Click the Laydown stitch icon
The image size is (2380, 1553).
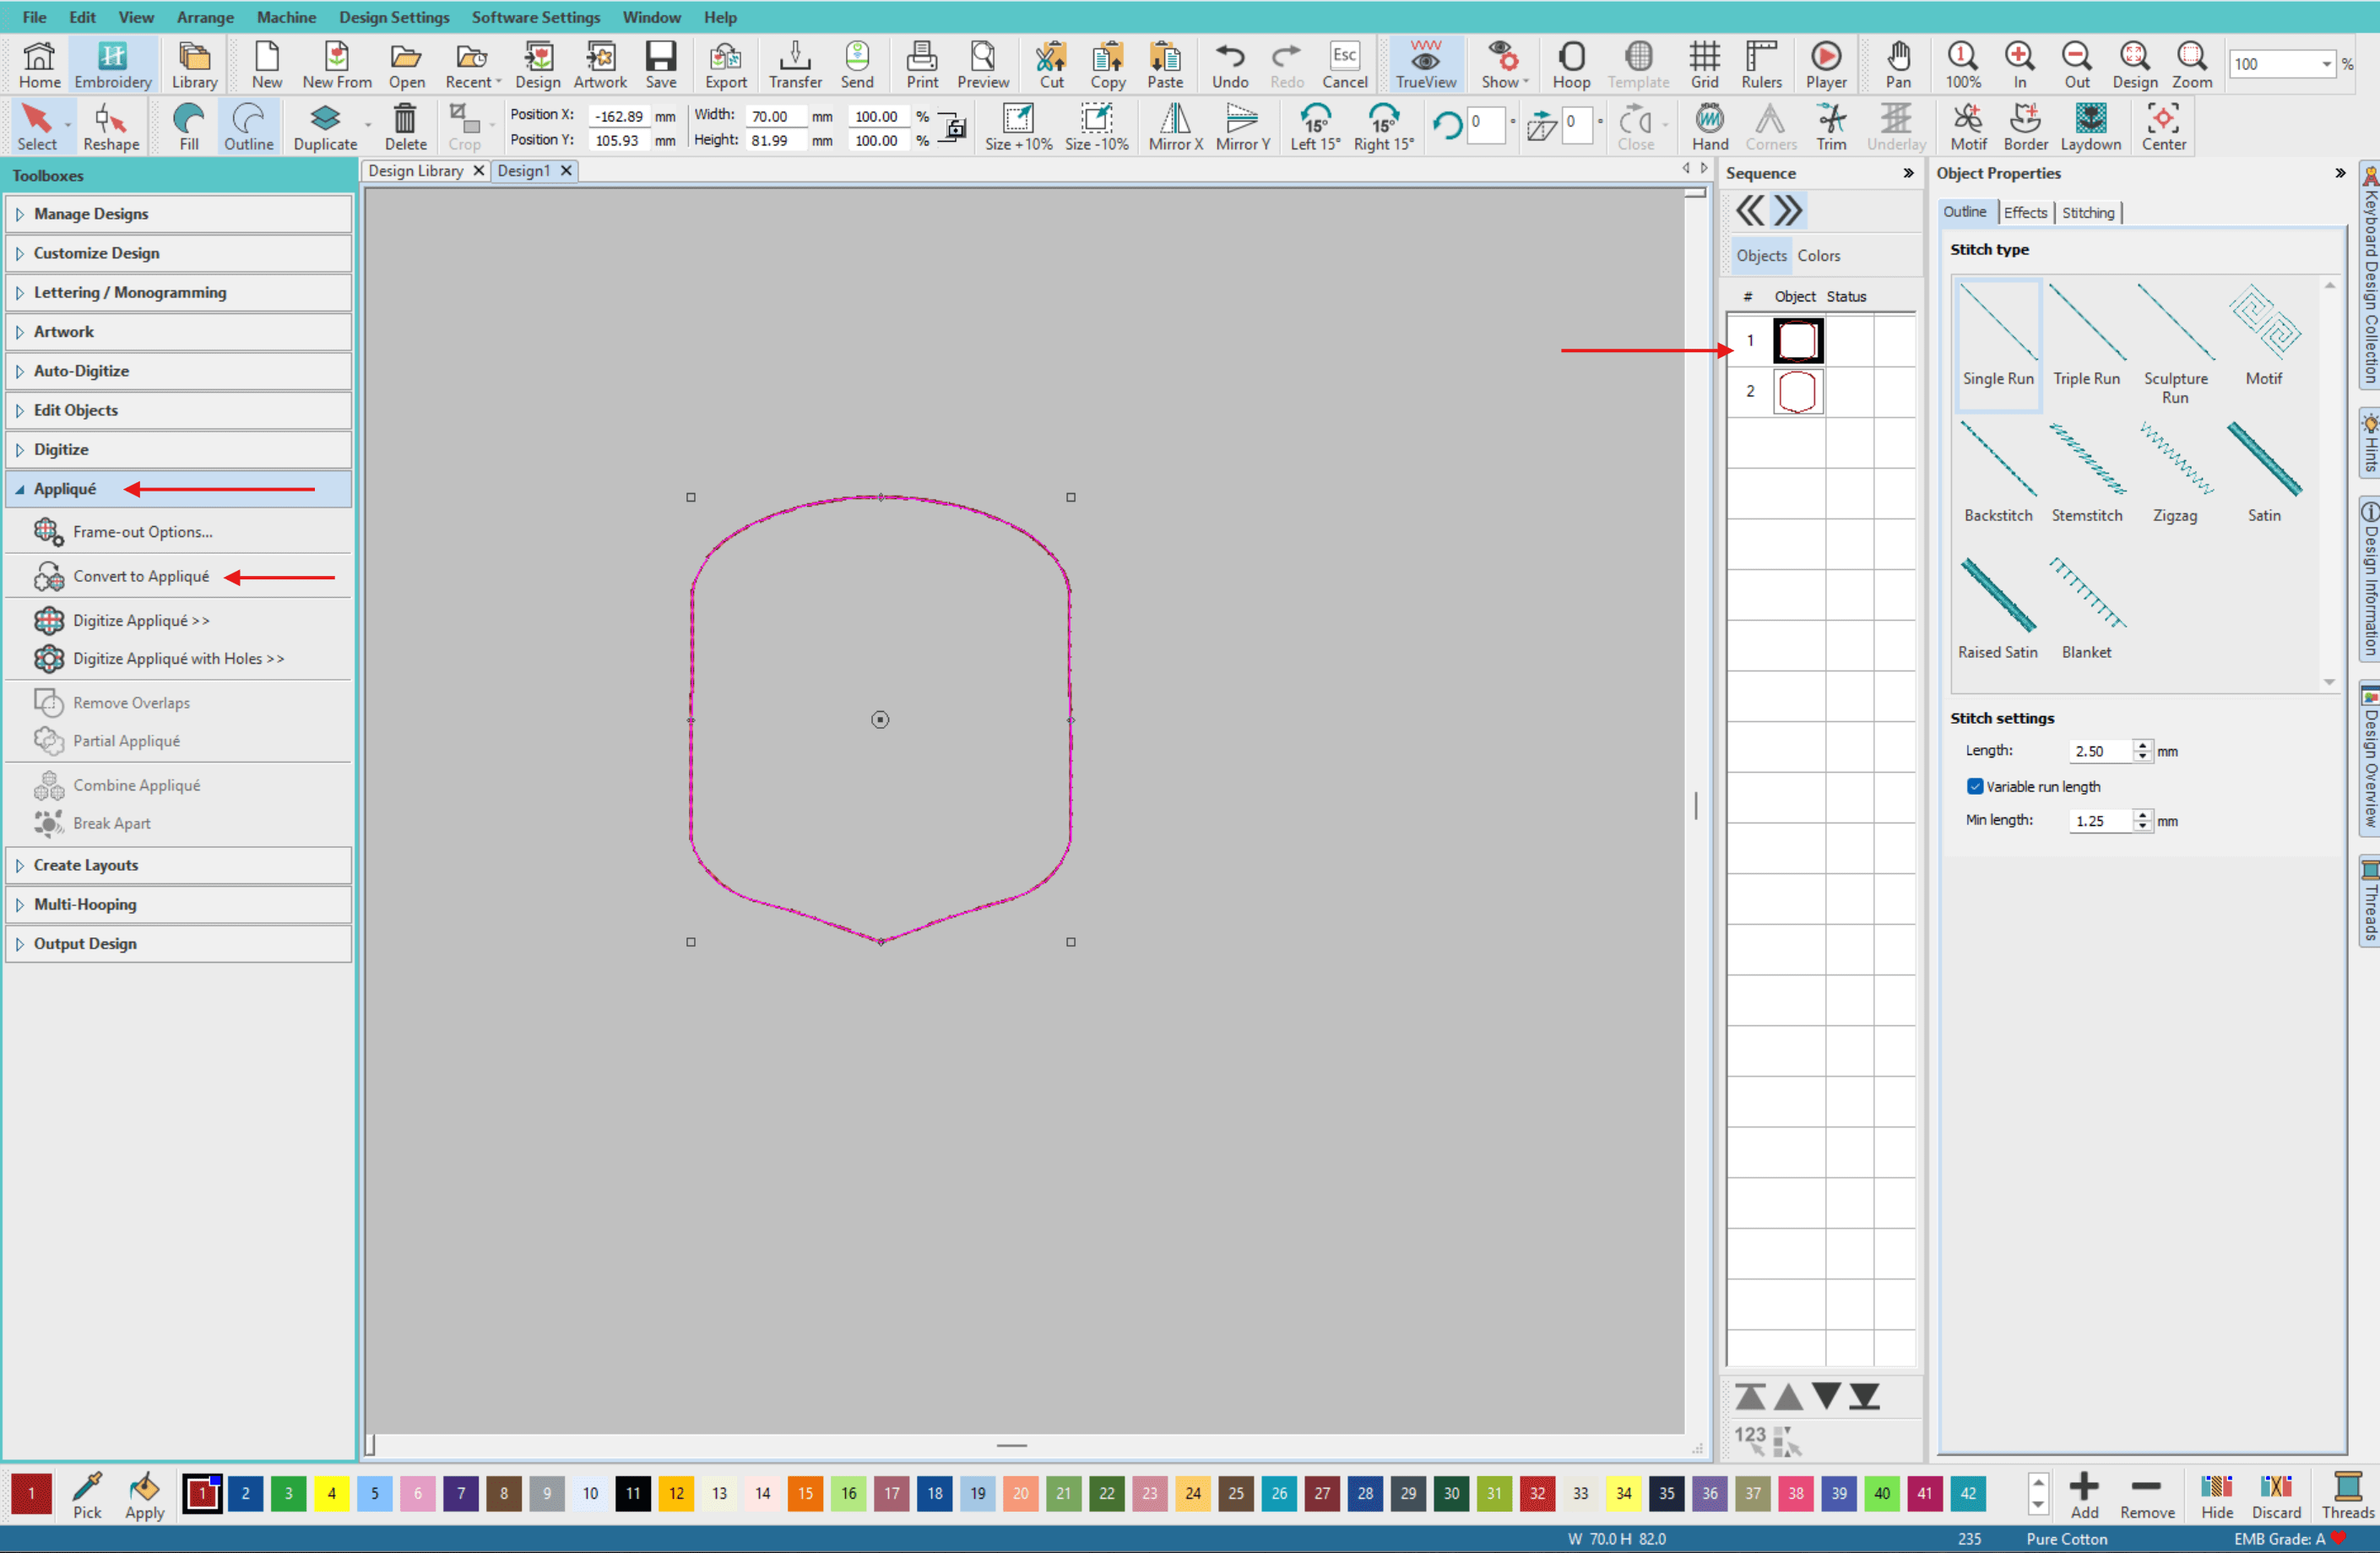coord(2090,120)
